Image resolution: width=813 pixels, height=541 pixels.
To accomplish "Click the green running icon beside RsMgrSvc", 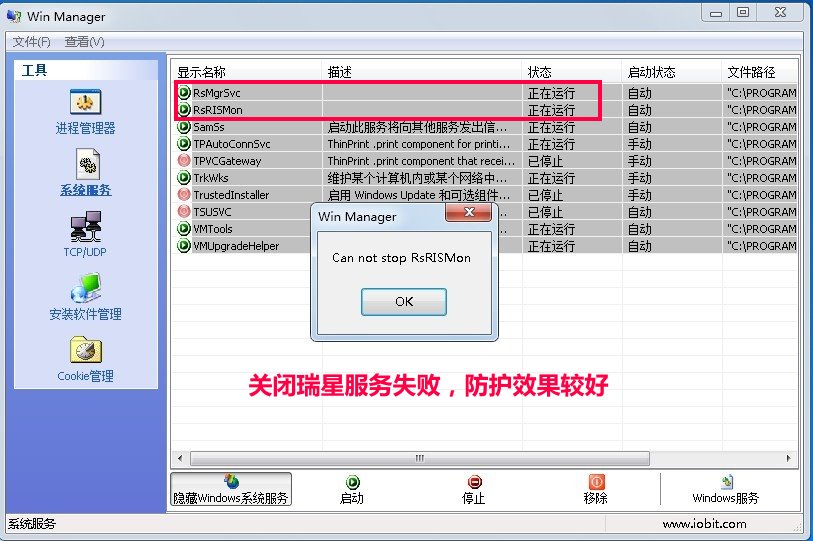I will click(184, 93).
